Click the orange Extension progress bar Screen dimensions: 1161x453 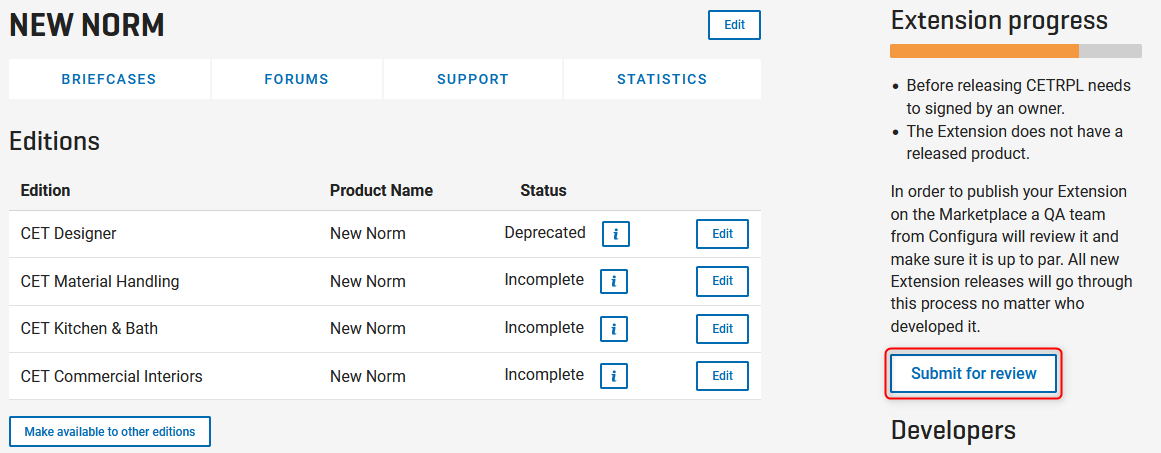click(x=984, y=51)
